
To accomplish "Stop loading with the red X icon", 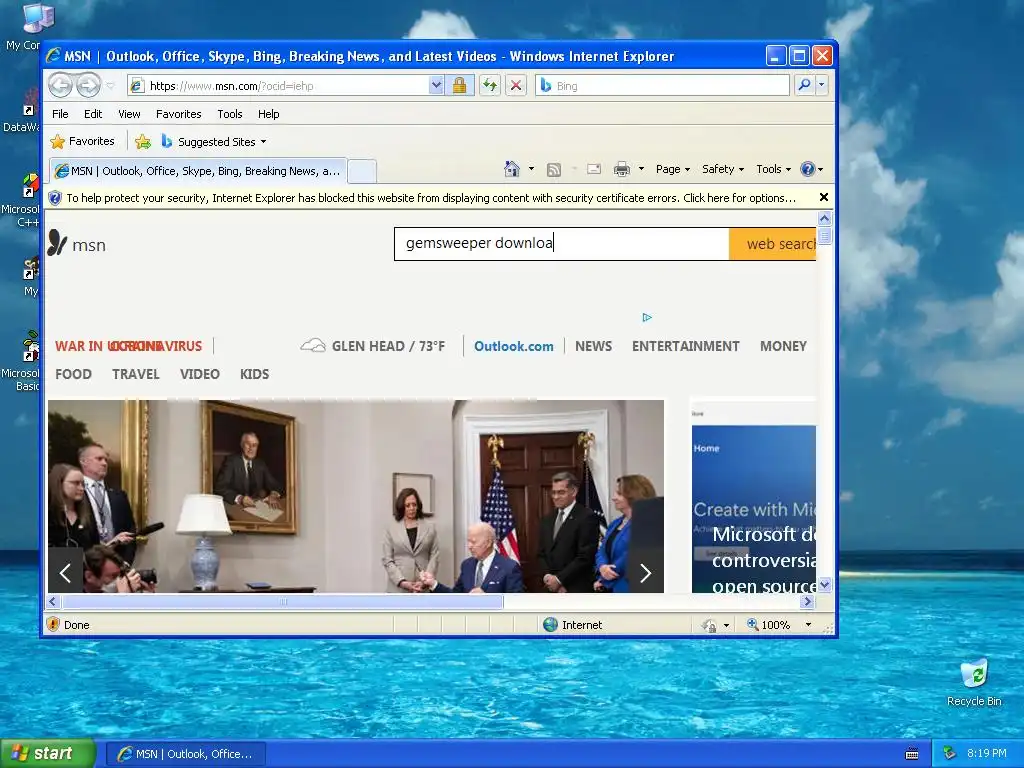I will [x=516, y=86].
